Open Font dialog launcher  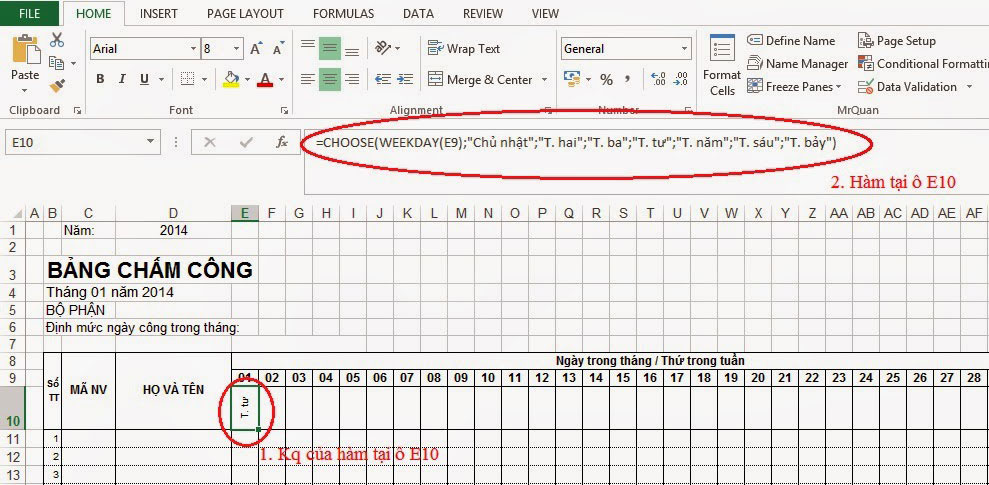pyautogui.click(x=284, y=110)
